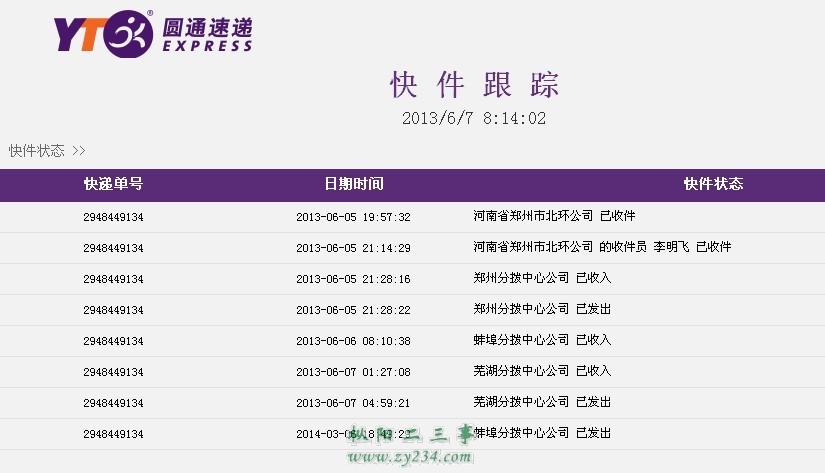Select tracking number in the 19:57:32 row
The width and height of the screenshot is (825, 473).
pyautogui.click(x=113, y=217)
